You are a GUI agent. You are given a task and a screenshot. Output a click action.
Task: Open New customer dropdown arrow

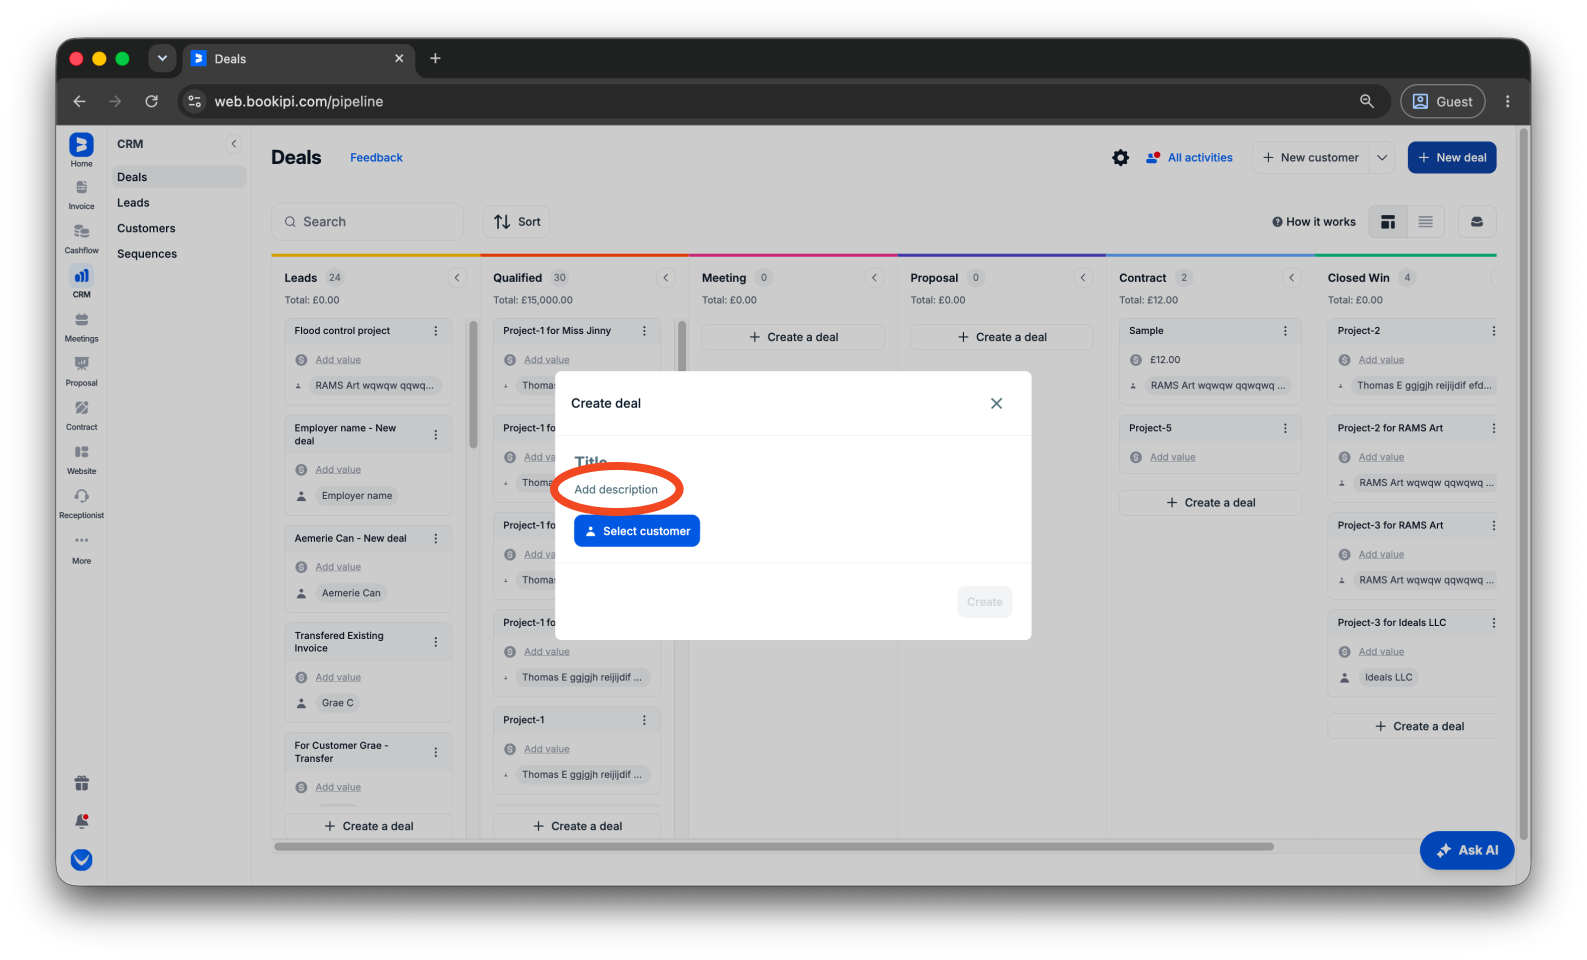pos(1382,158)
